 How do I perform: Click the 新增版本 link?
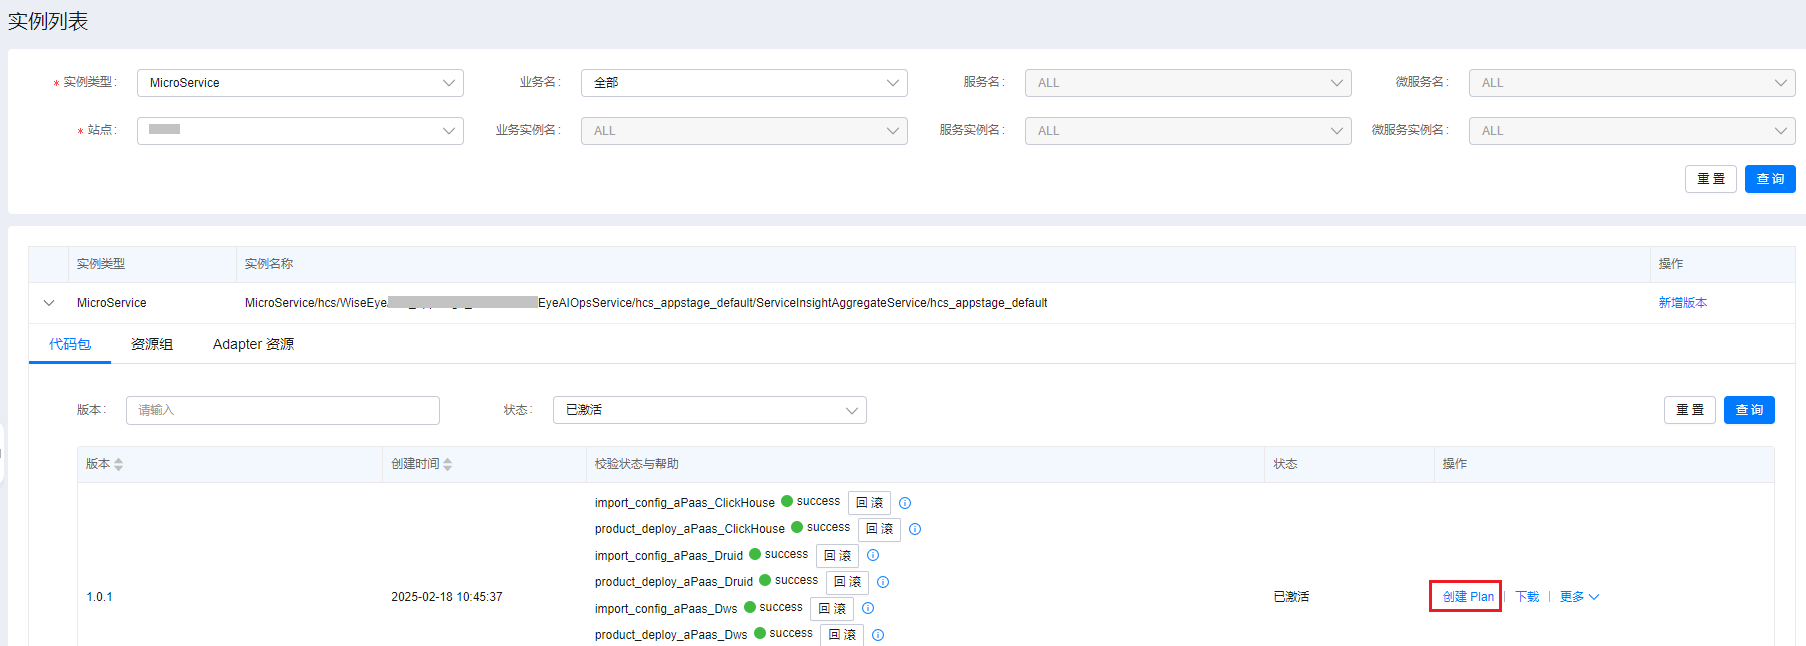click(1682, 303)
